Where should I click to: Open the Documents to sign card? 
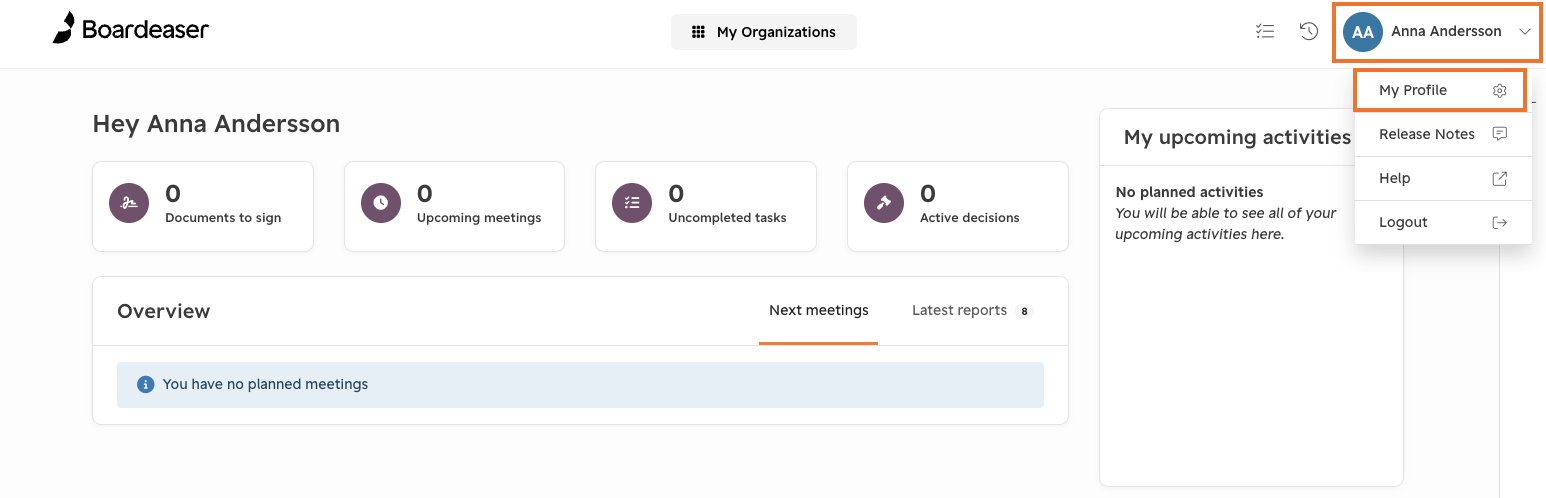(x=203, y=207)
